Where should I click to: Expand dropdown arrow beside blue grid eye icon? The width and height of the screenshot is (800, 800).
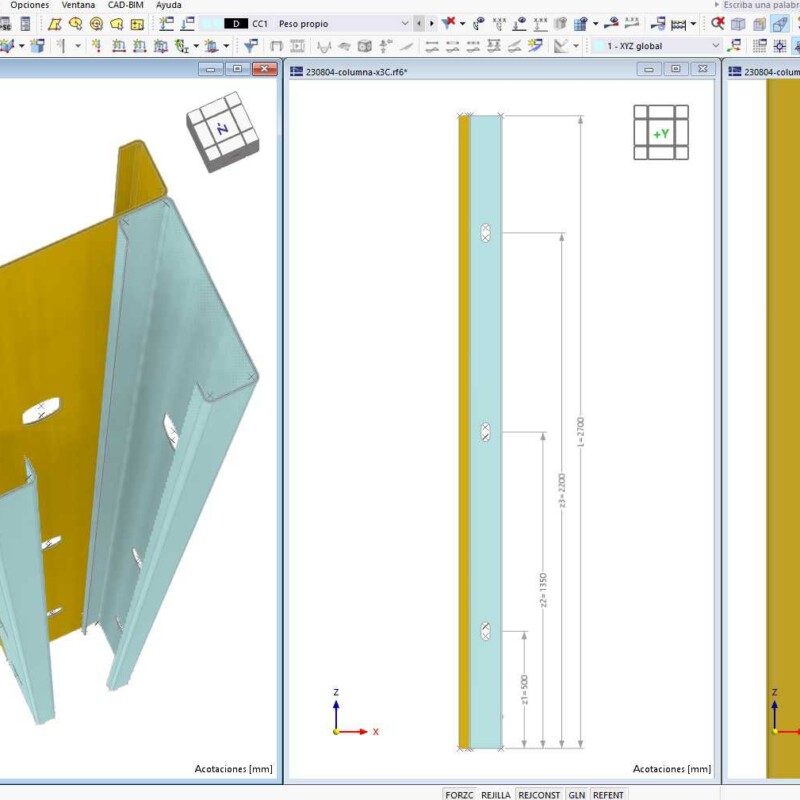coord(595,23)
